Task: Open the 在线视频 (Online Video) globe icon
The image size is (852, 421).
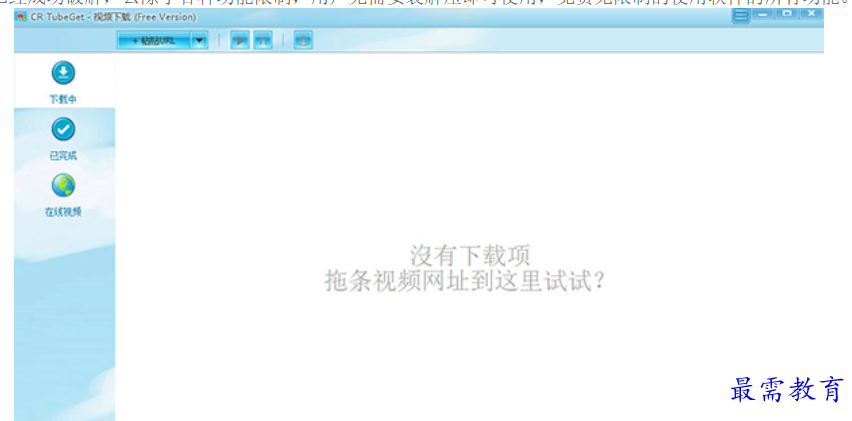Action: pos(63,186)
